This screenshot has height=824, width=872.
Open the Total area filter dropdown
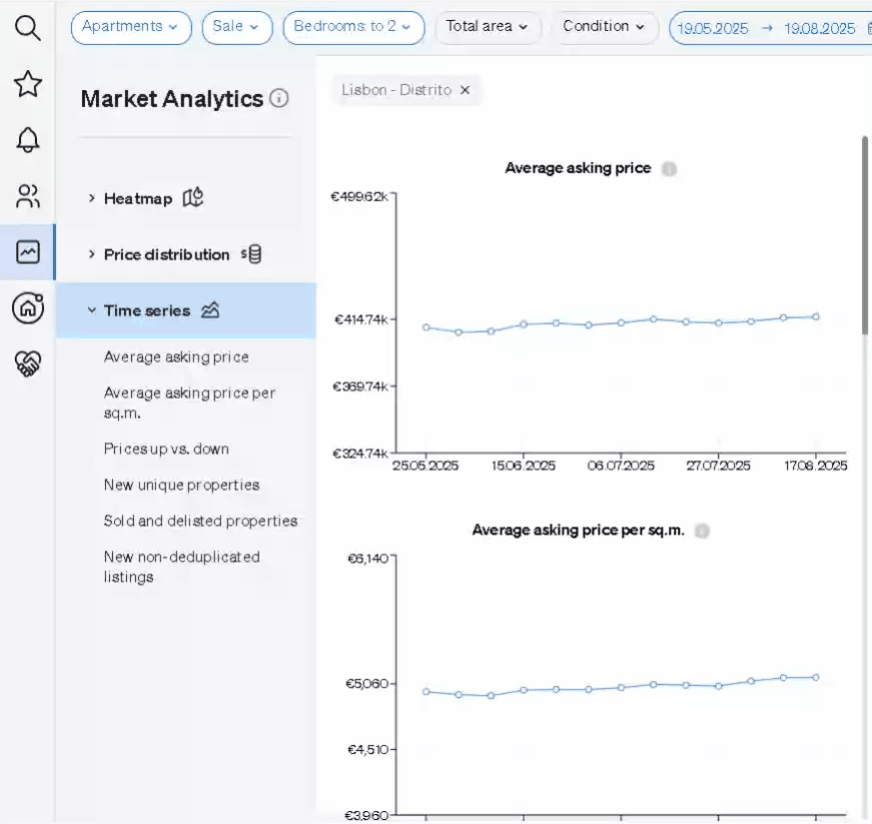coord(487,27)
